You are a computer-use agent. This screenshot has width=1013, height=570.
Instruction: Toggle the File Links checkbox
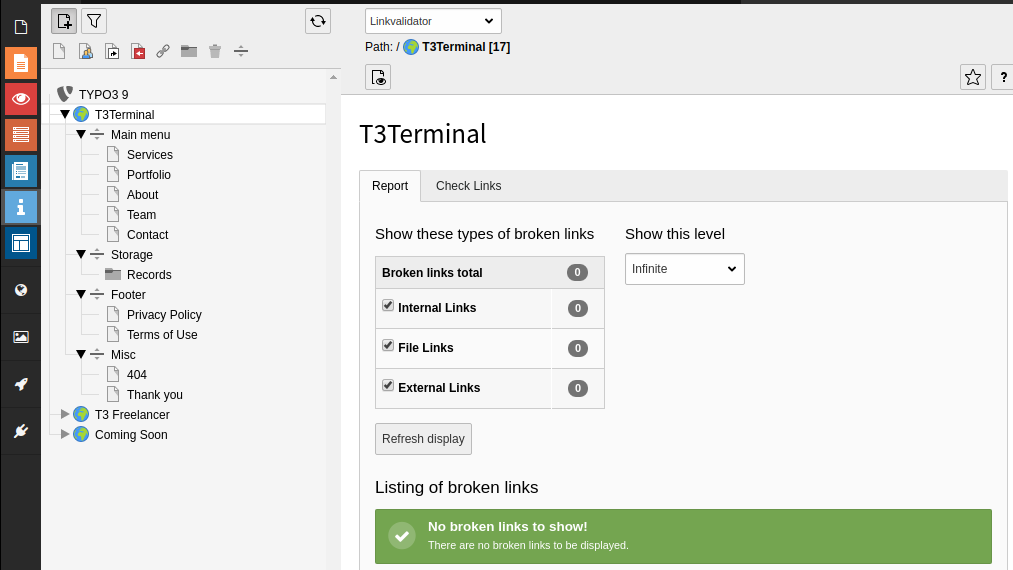[x=388, y=346]
